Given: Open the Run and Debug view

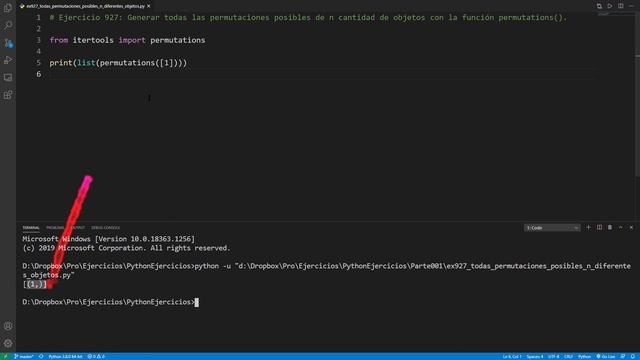Looking at the screenshot, I should (x=8, y=60).
